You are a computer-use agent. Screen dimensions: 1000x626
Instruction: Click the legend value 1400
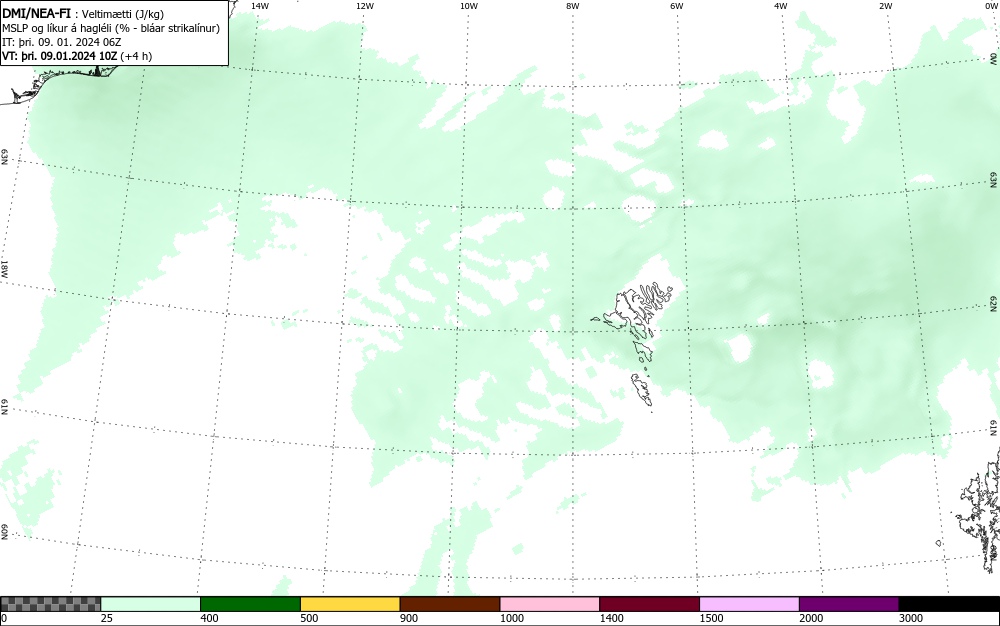(x=612, y=618)
